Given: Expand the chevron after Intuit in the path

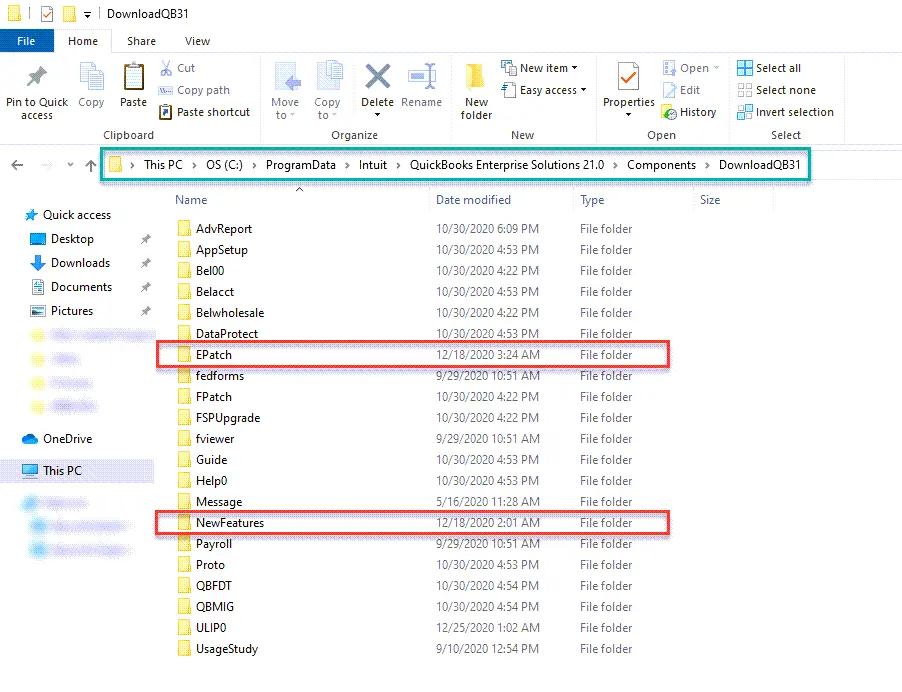Looking at the screenshot, I should pos(398,166).
